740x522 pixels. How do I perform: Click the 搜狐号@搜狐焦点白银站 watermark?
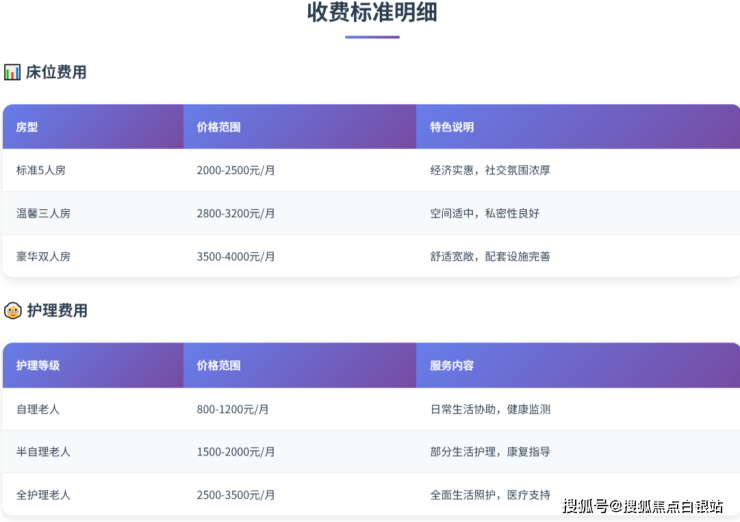[x=642, y=506]
